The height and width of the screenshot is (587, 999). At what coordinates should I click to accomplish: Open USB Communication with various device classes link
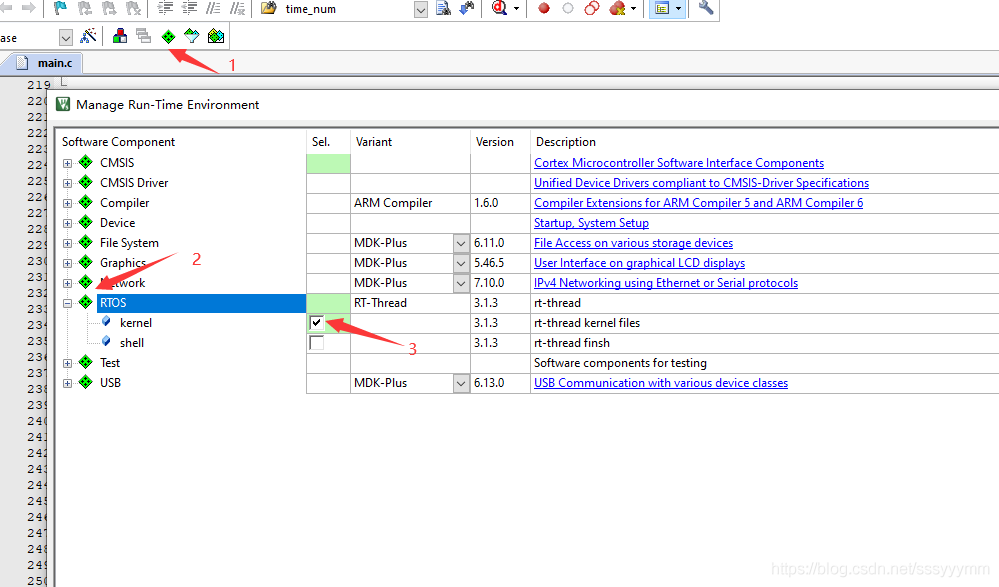661,383
